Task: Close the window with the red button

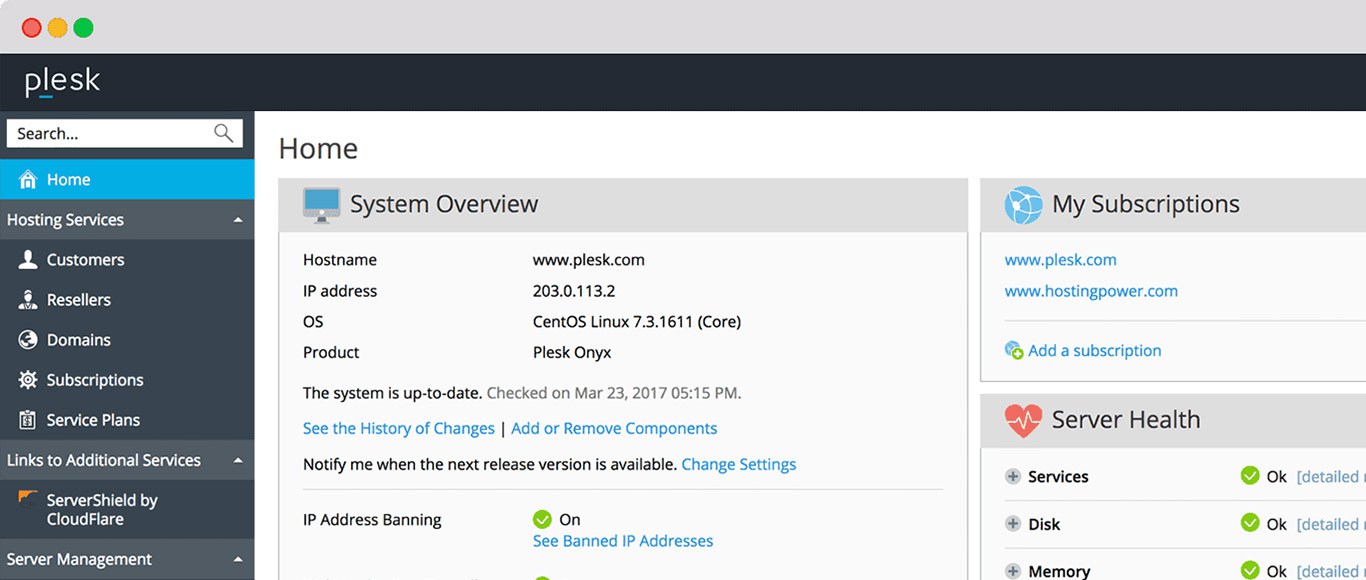Action: click(x=32, y=28)
